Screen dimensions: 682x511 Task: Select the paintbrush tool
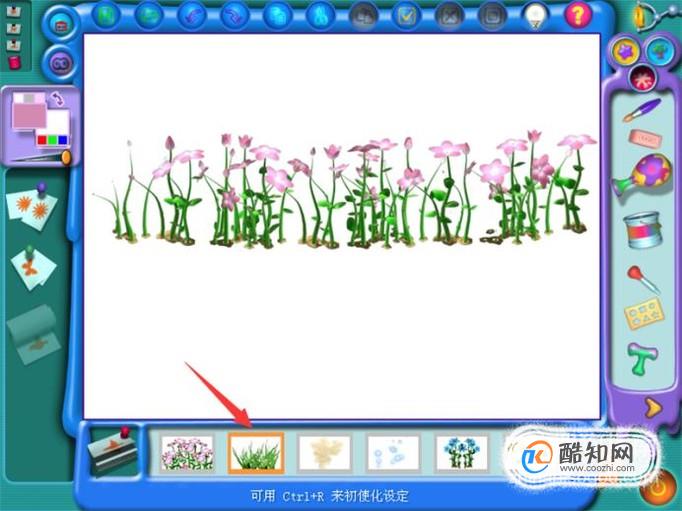click(642, 110)
